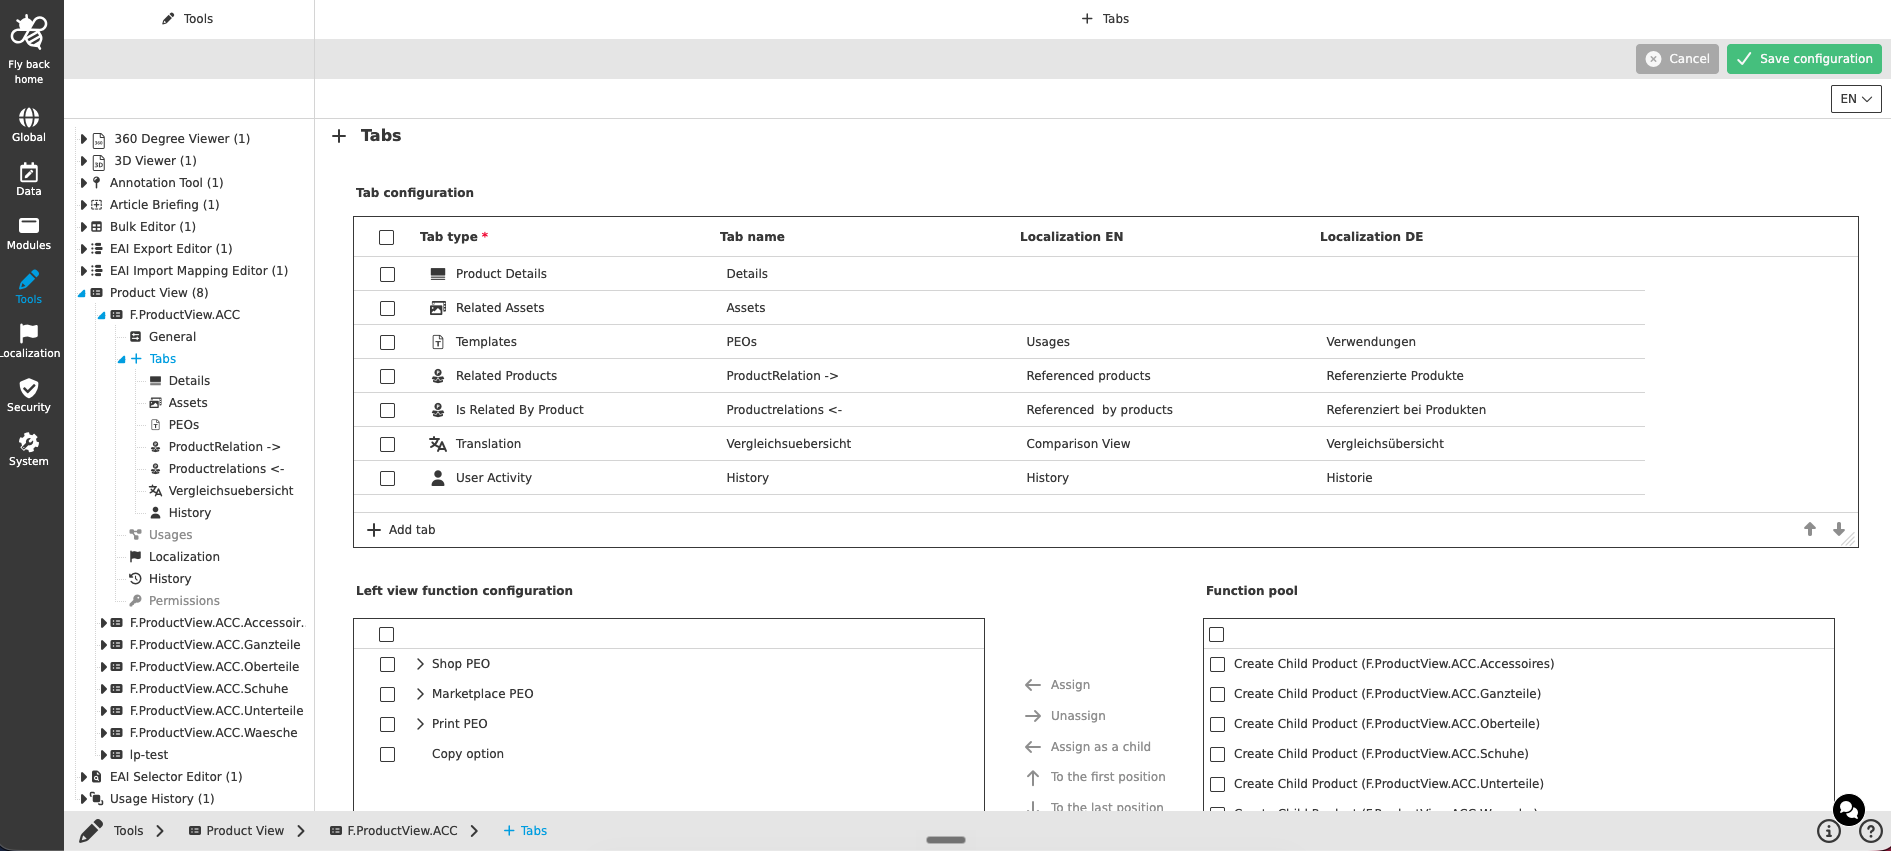
Task: Click the Tab configuration table resize corner
Action: point(1849,539)
